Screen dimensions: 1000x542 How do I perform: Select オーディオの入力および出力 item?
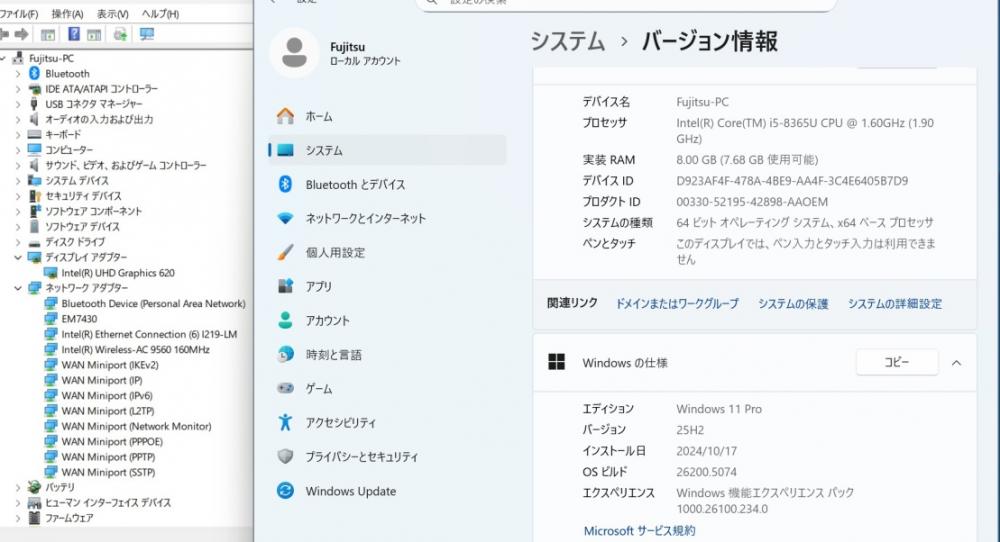point(99,119)
